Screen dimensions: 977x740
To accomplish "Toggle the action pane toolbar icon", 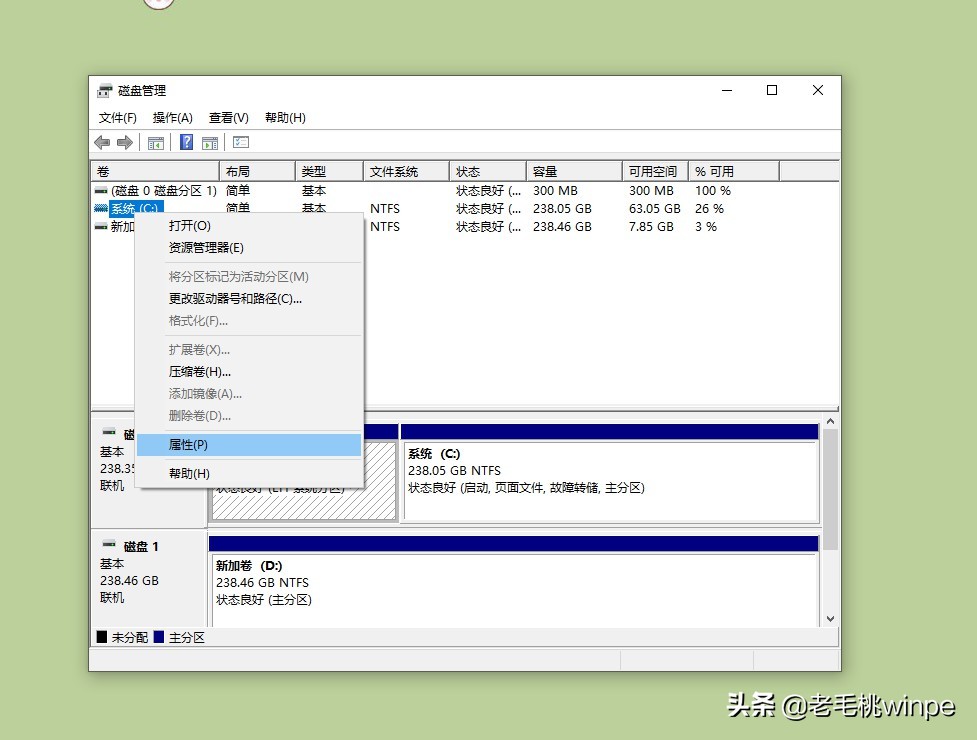I will pyautogui.click(x=210, y=142).
